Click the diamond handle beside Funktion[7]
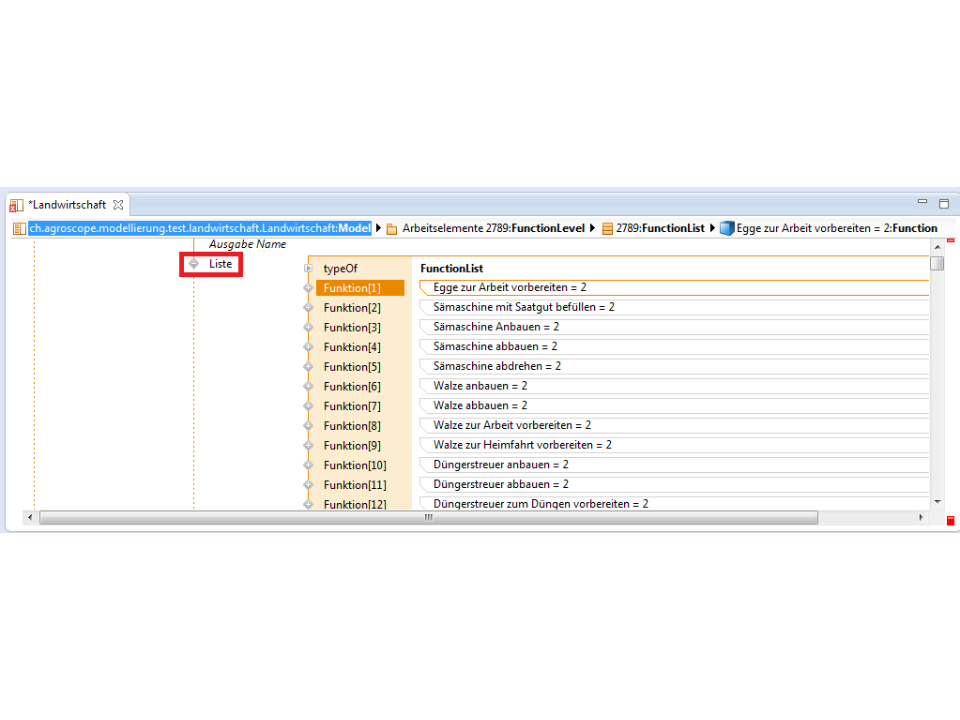This screenshot has width=960, height=720. click(309, 406)
